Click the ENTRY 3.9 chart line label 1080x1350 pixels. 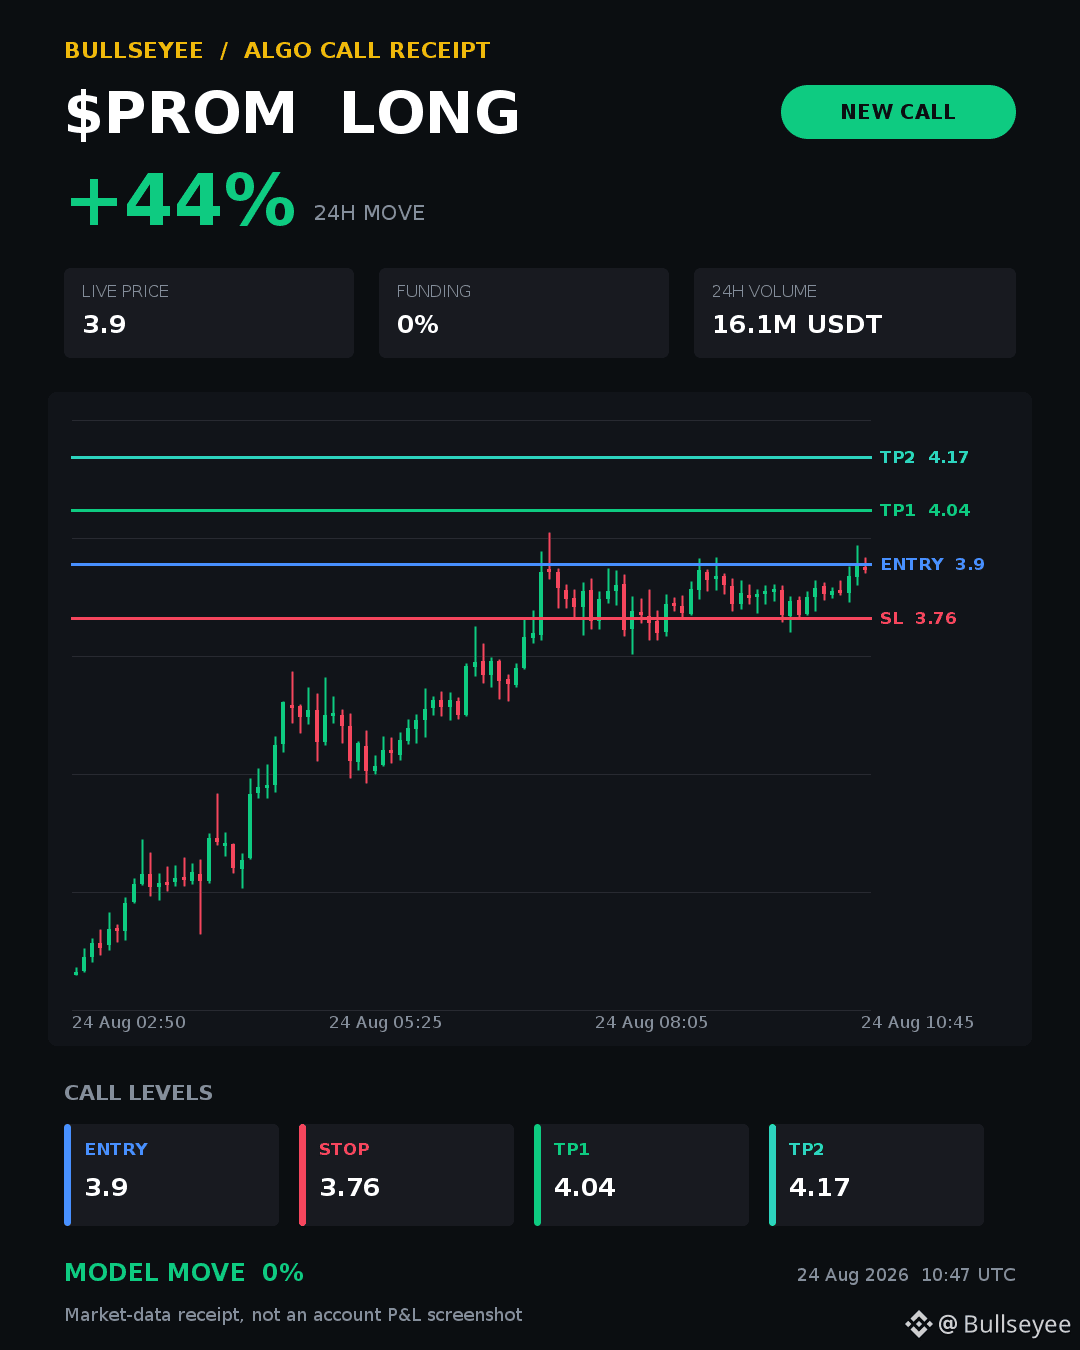[x=932, y=564]
